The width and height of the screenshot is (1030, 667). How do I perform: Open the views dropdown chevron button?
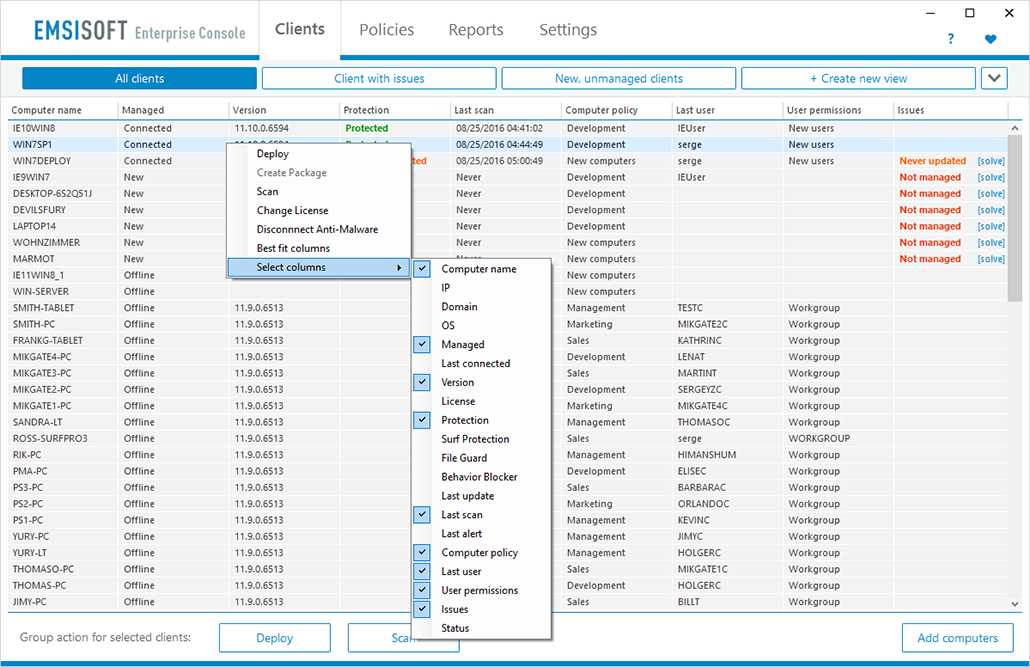coord(994,78)
